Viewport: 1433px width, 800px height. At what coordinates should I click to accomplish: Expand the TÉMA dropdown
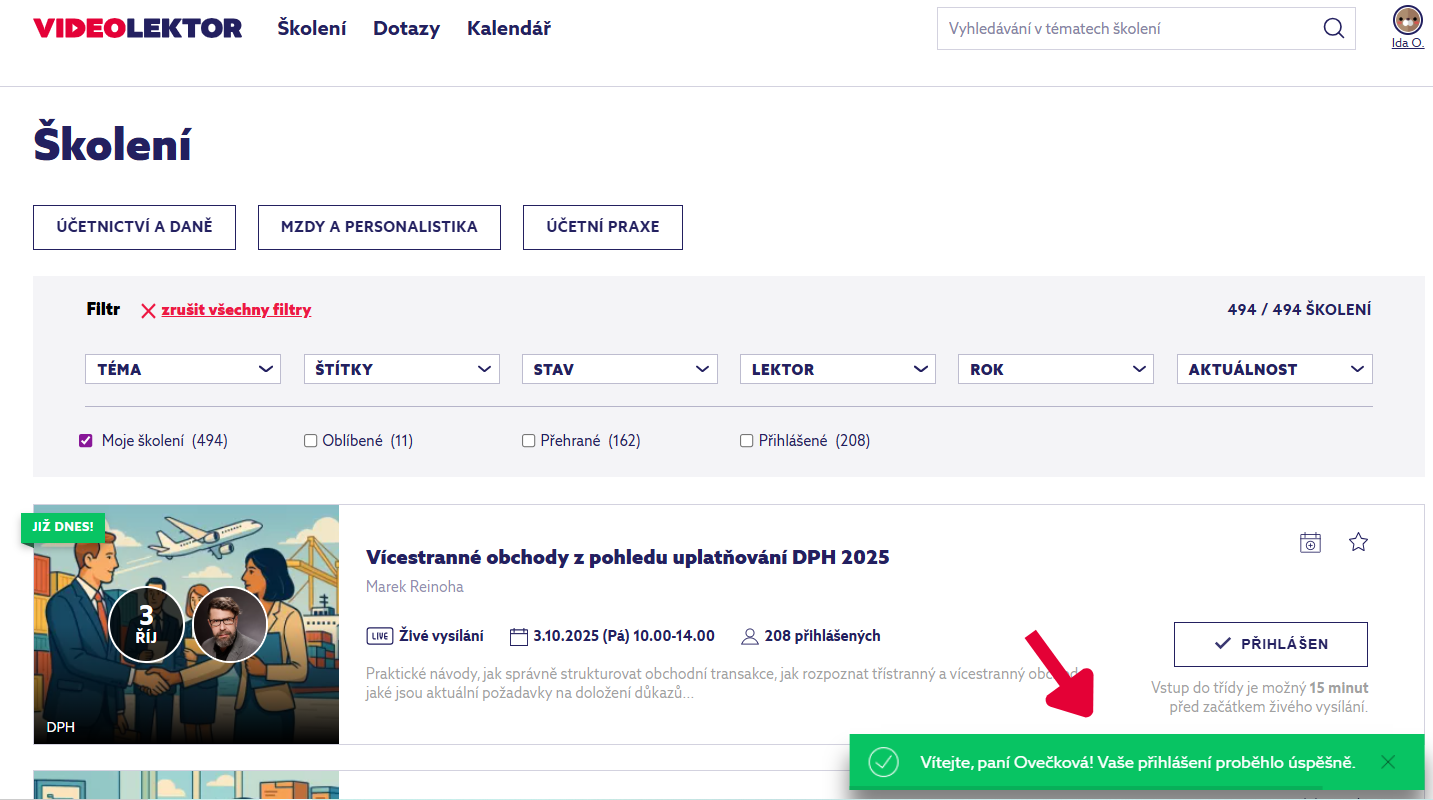tap(183, 369)
